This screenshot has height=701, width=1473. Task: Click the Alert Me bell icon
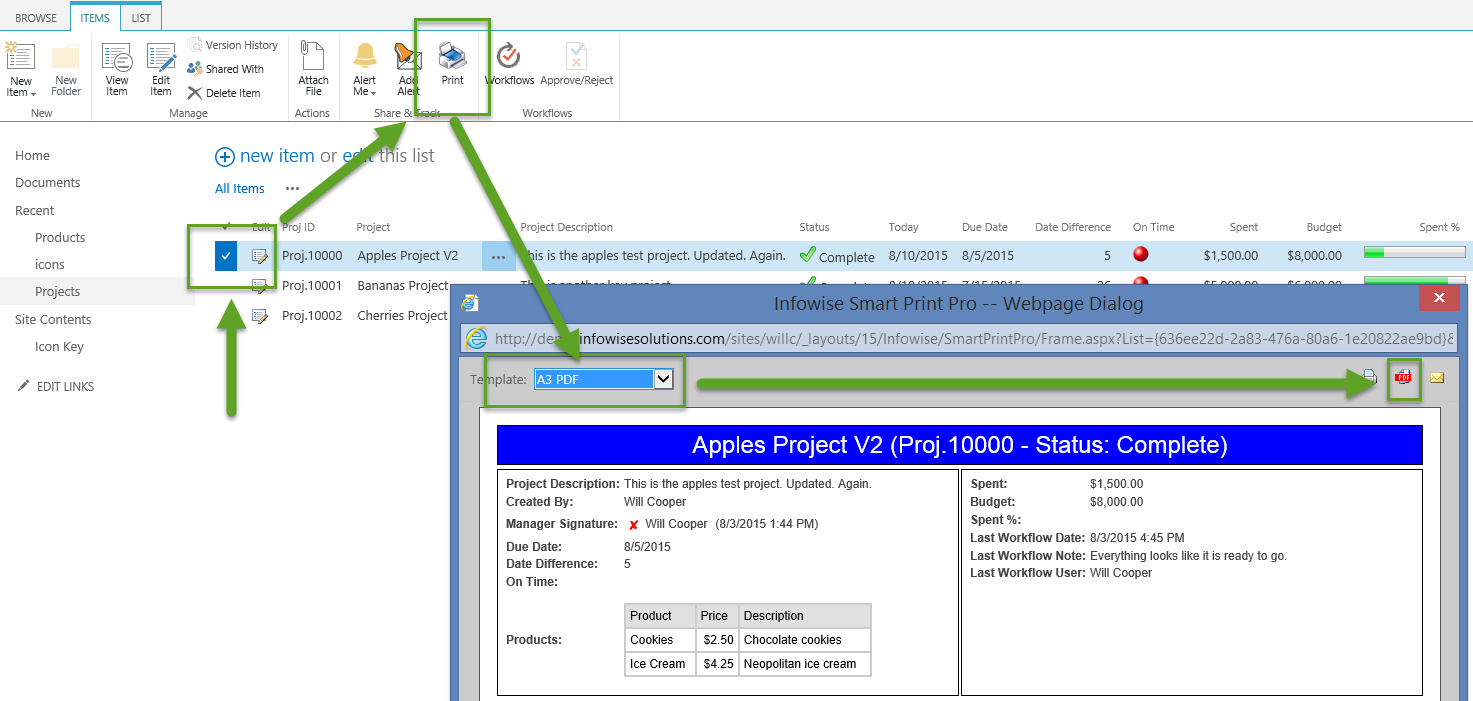pyautogui.click(x=365, y=56)
